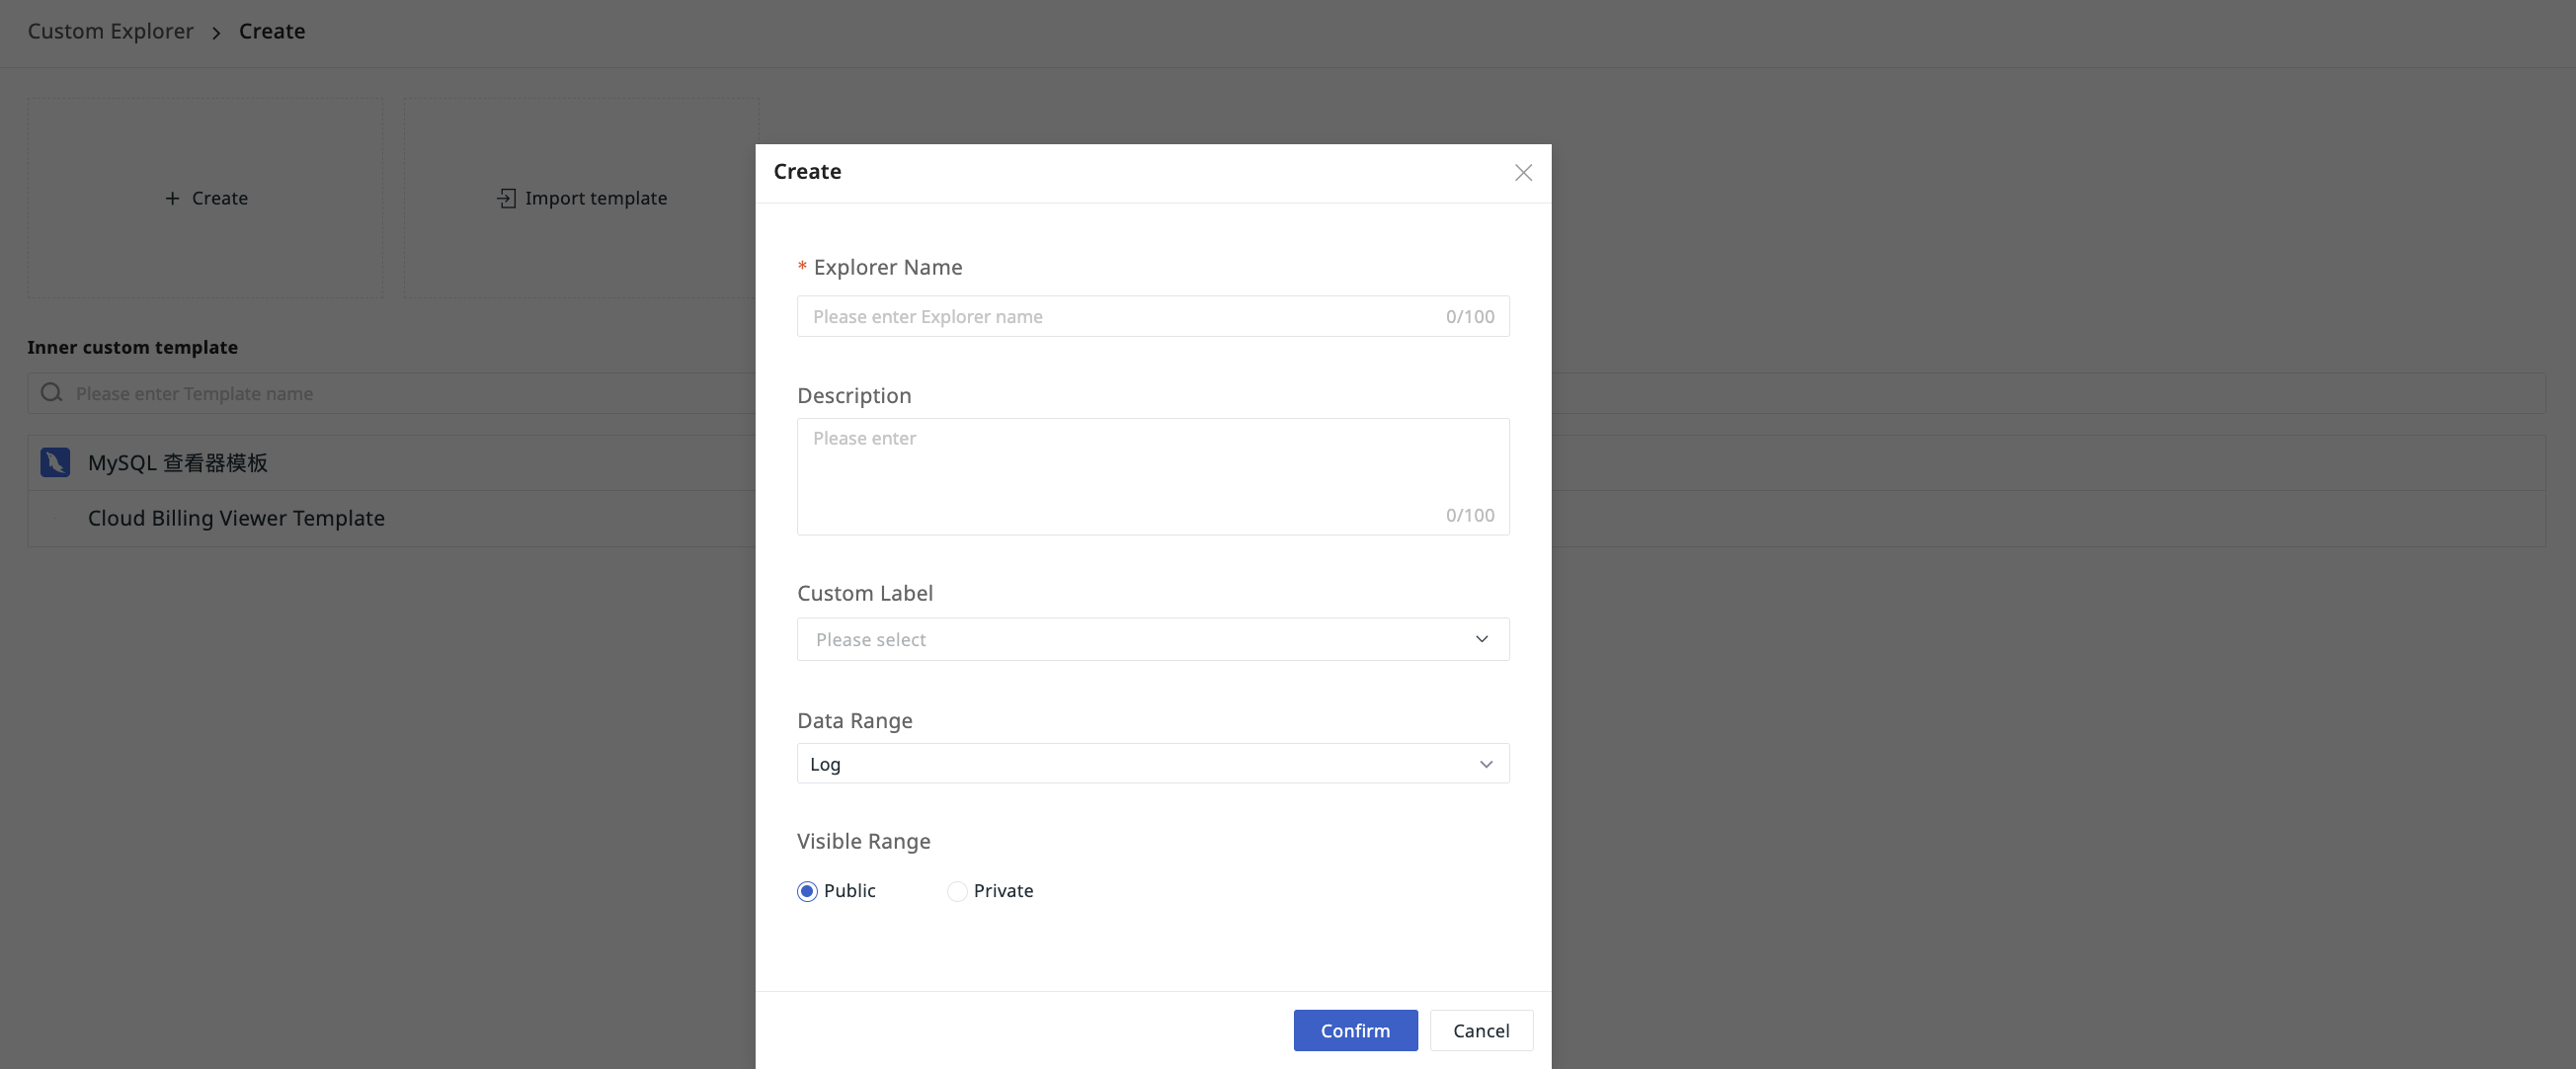Click the Data Range dropdown chevron arrow

click(x=1485, y=764)
